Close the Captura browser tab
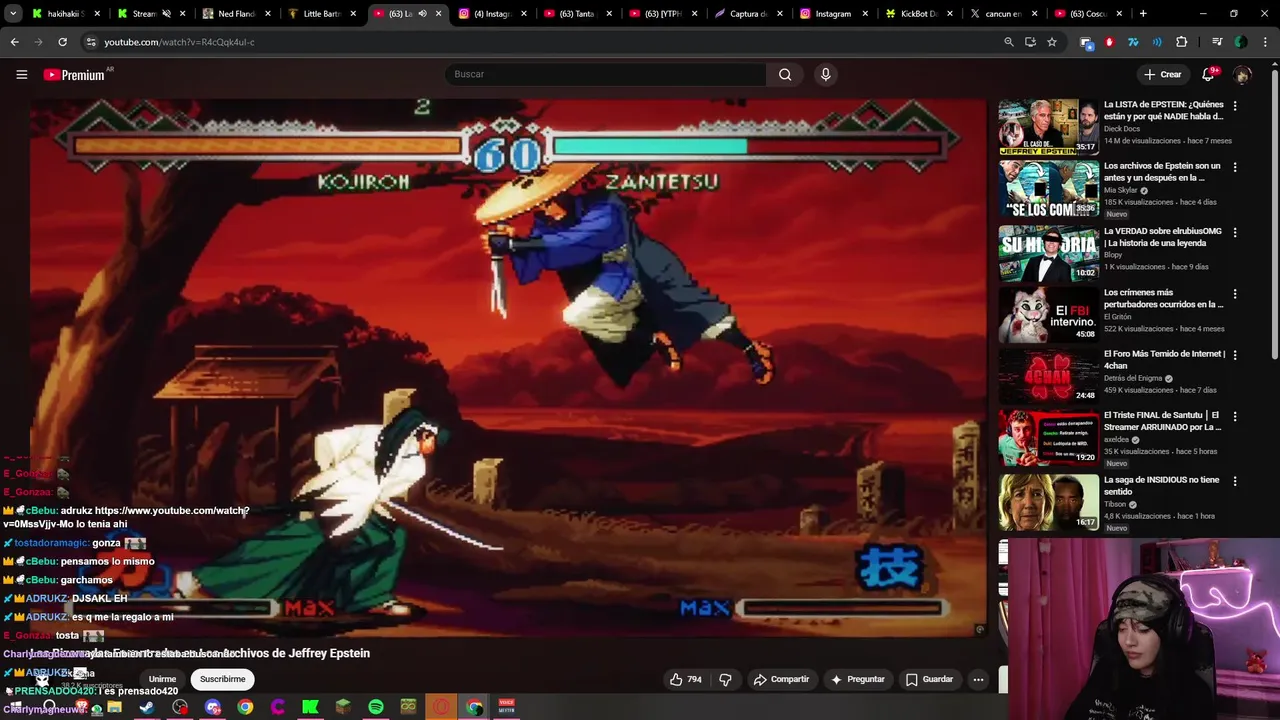The image size is (1280, 720). click(x=779, y=14)
